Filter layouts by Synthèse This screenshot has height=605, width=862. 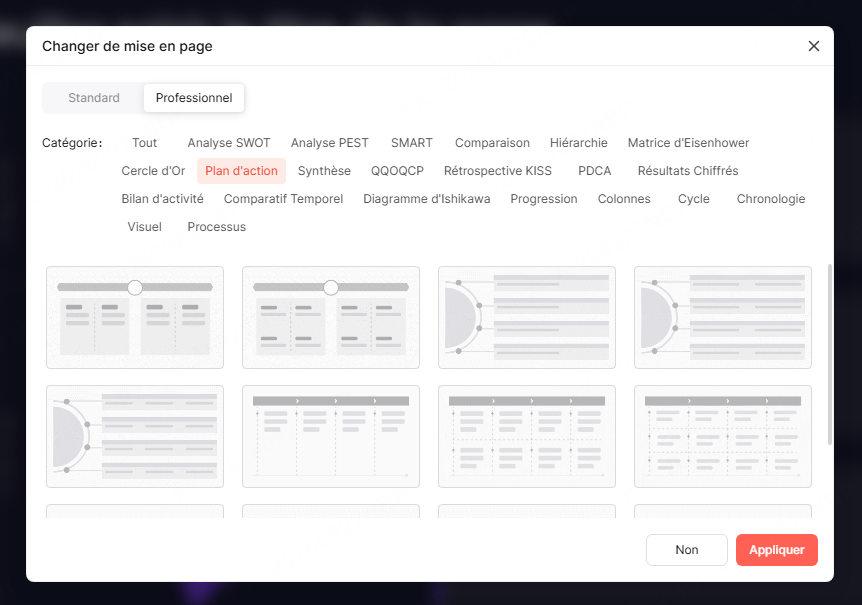pyautogui.click(x=324, y=171)
